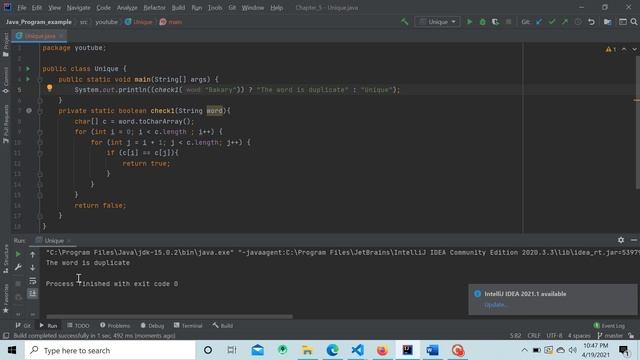Click the UTF-8 encoding status
The width and height of the screenshot is (640, 360).
[554, 336]
